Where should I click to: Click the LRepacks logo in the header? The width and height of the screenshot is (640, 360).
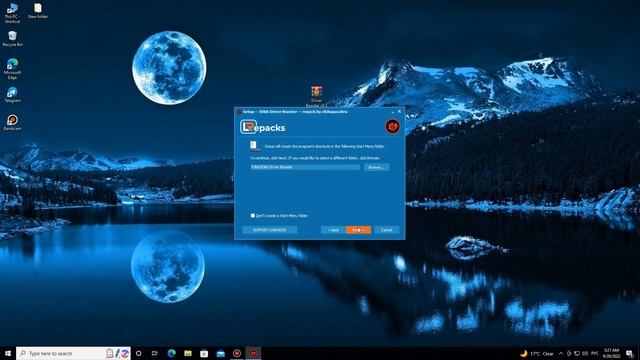263,127
